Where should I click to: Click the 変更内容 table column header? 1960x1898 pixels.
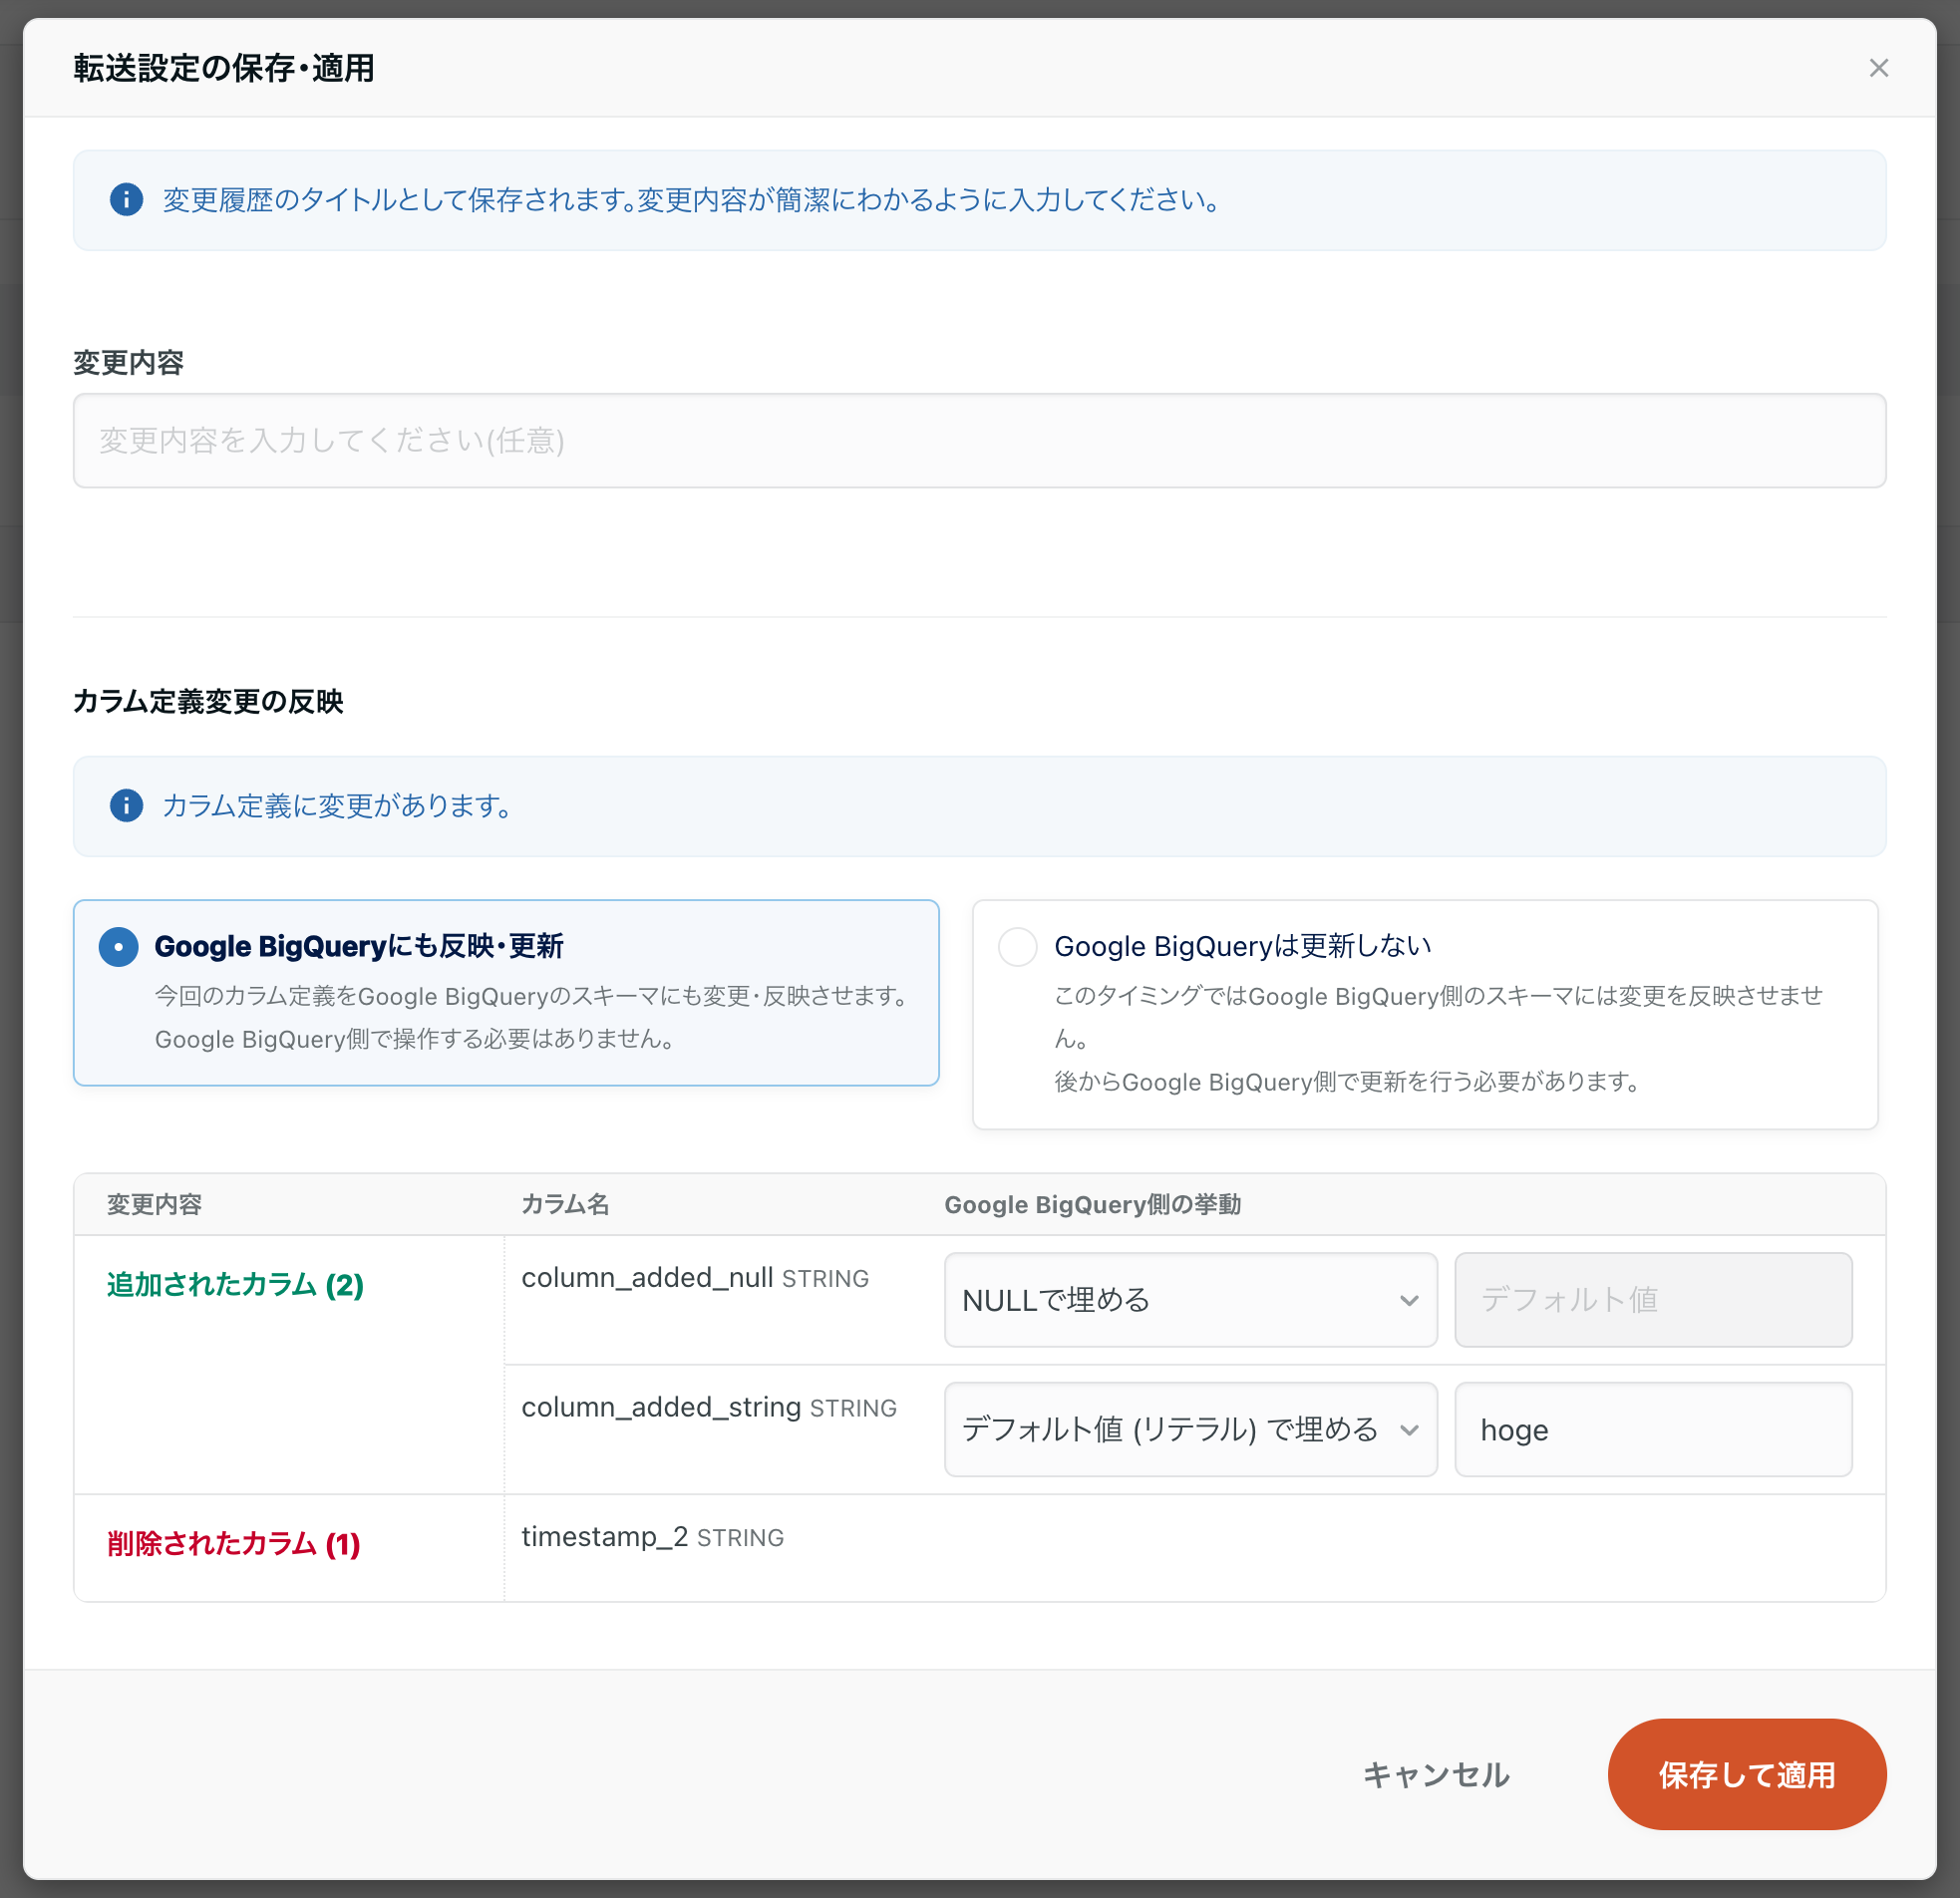pyautogui.click(x=154, y=1204)
